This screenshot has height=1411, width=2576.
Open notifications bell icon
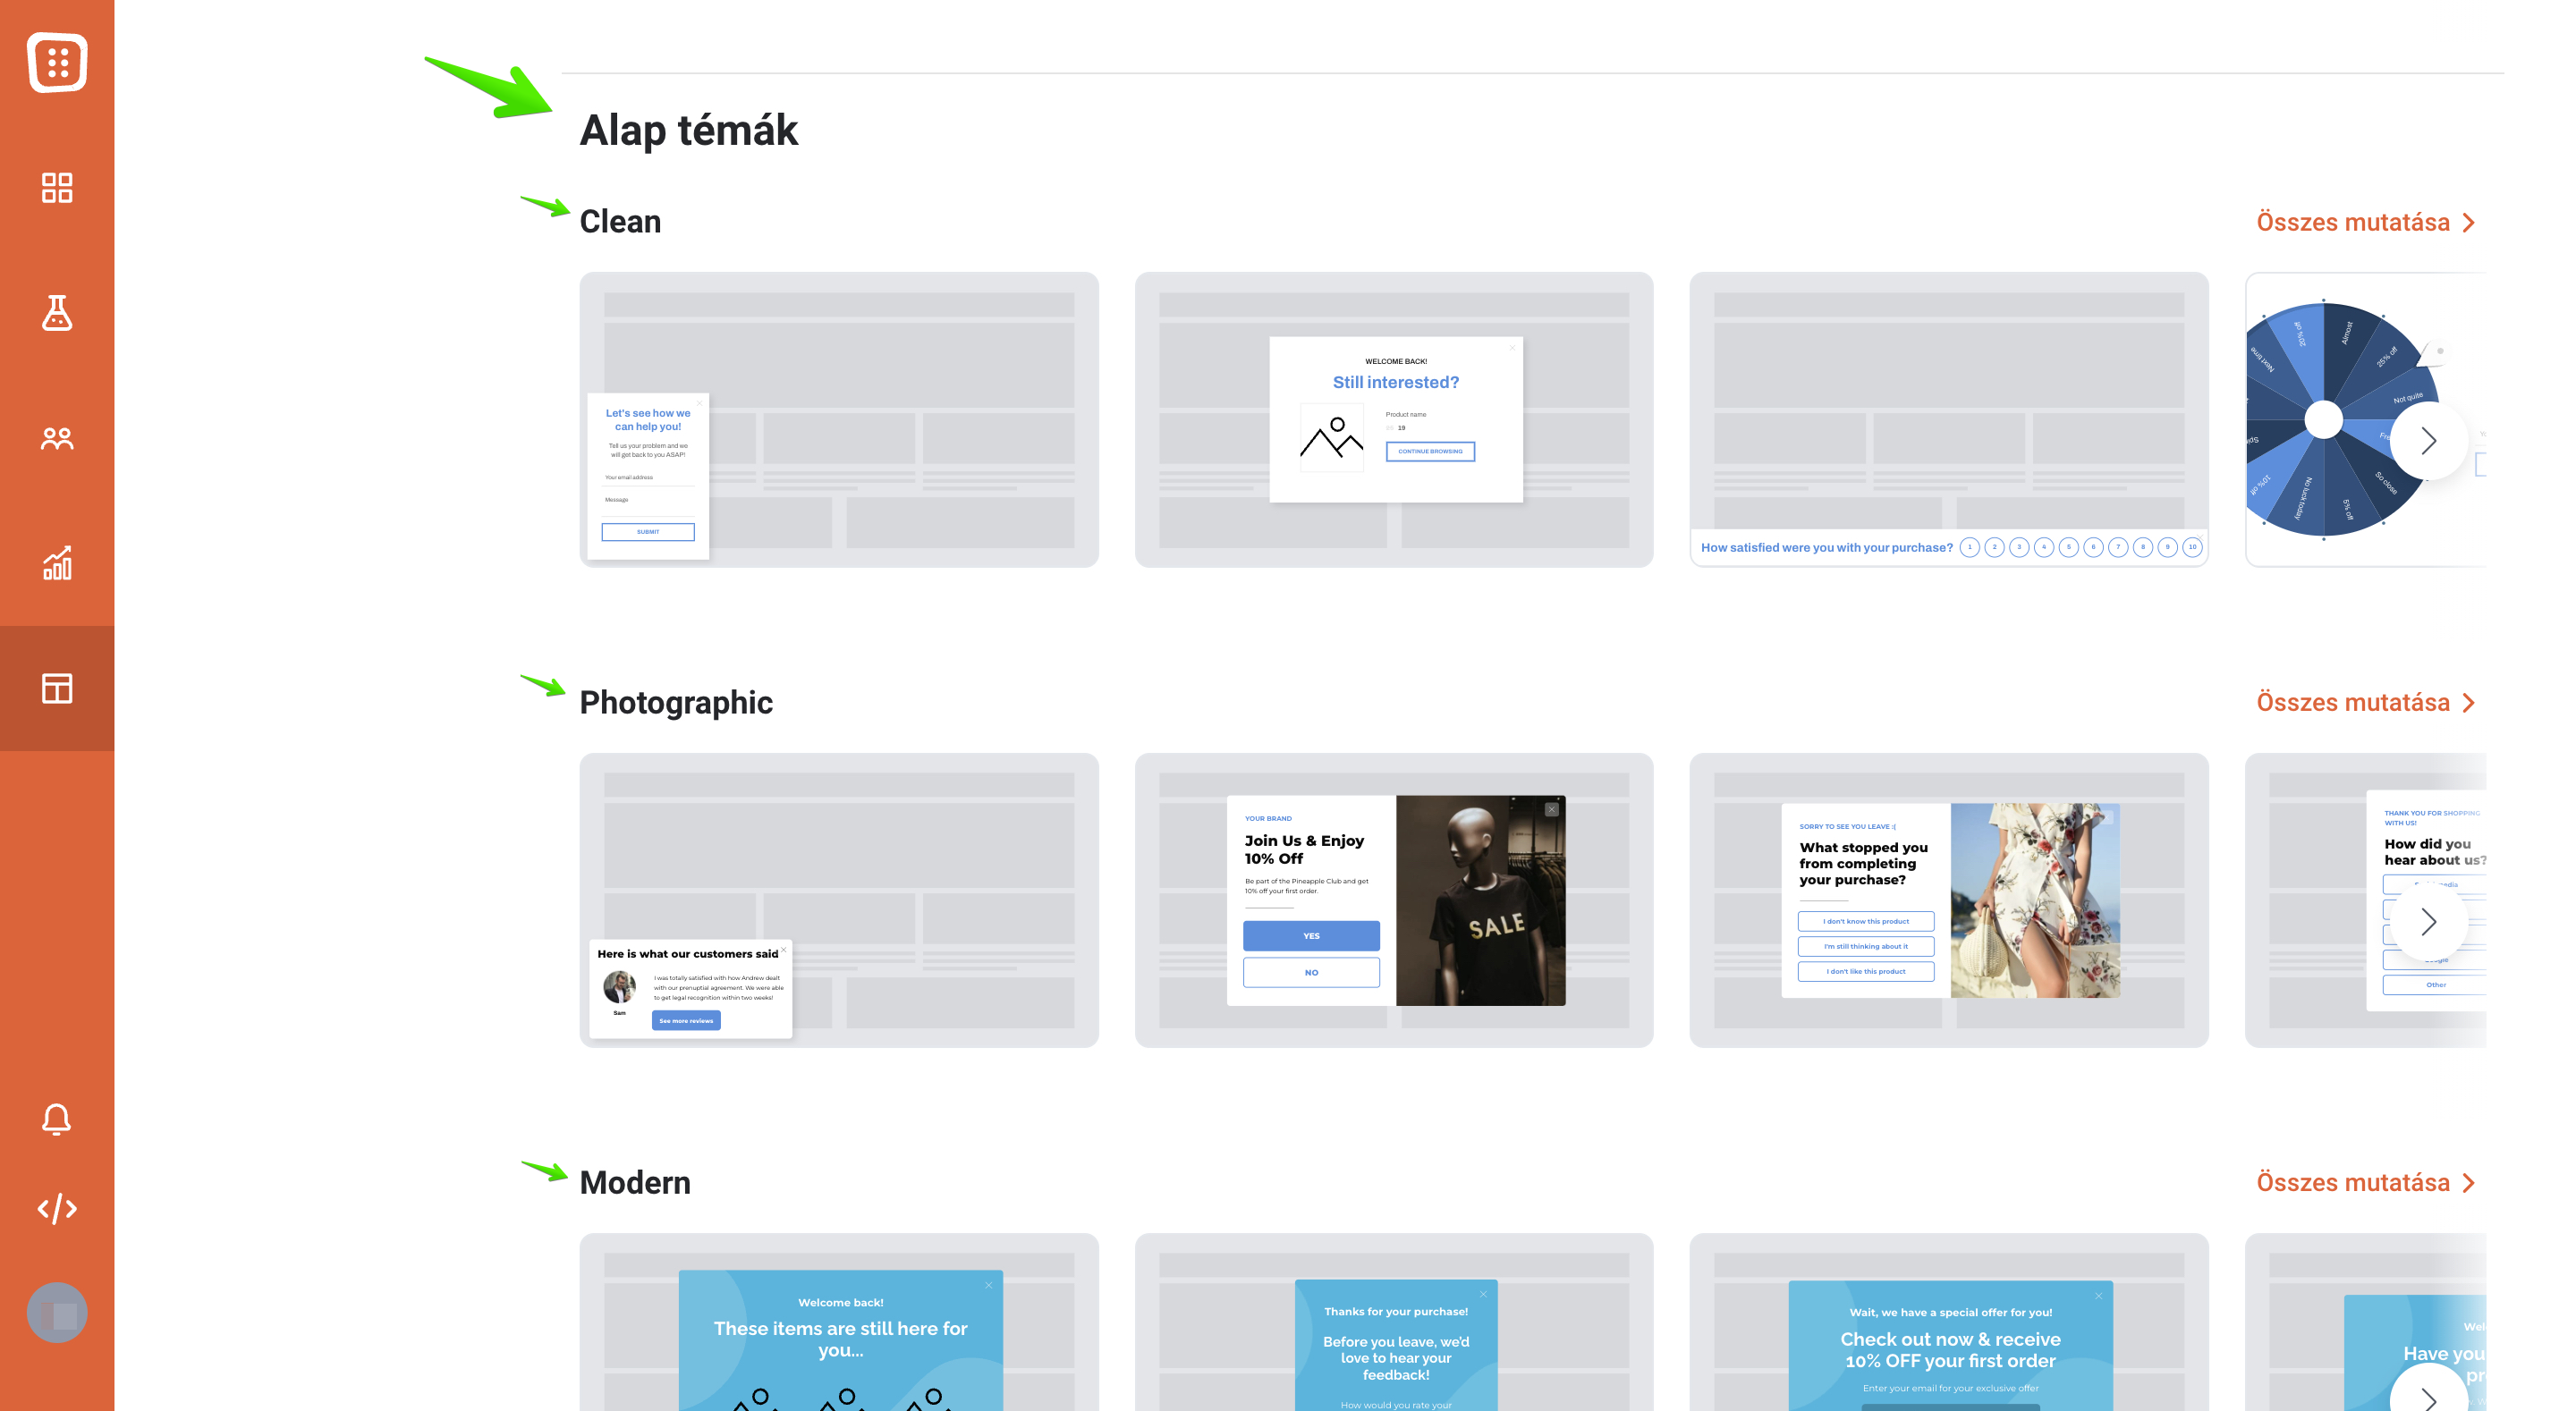click(x=57, y=1119)
